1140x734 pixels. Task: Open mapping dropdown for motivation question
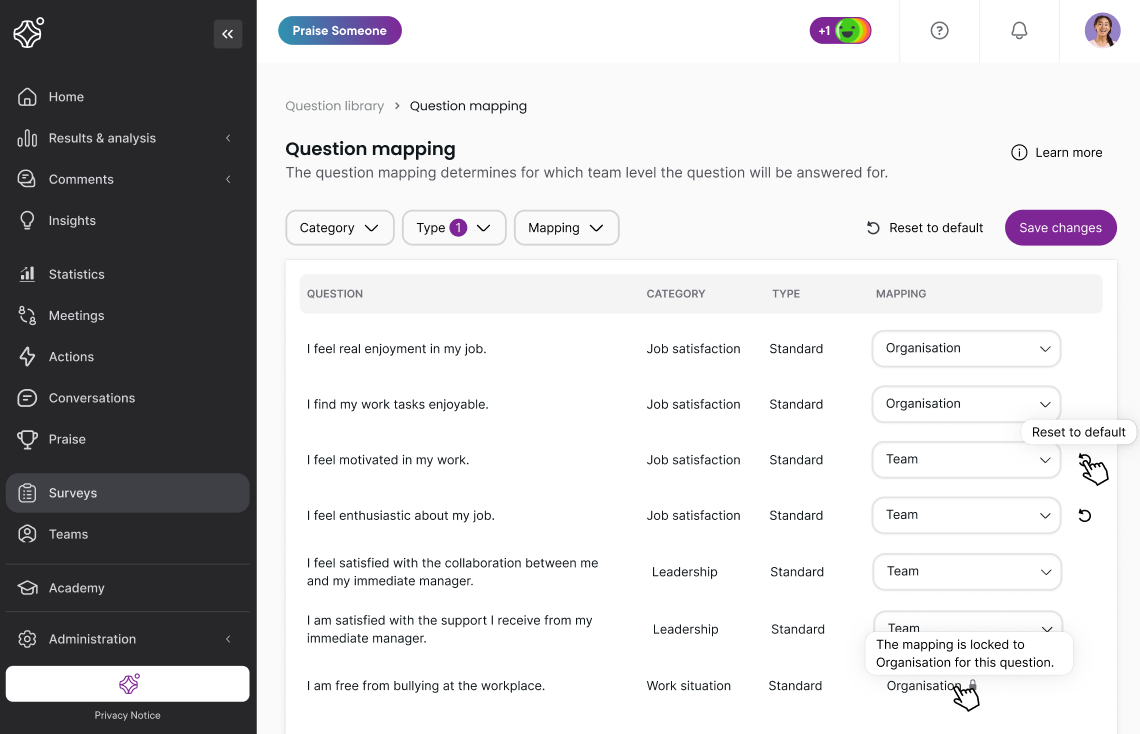[966, 459]
